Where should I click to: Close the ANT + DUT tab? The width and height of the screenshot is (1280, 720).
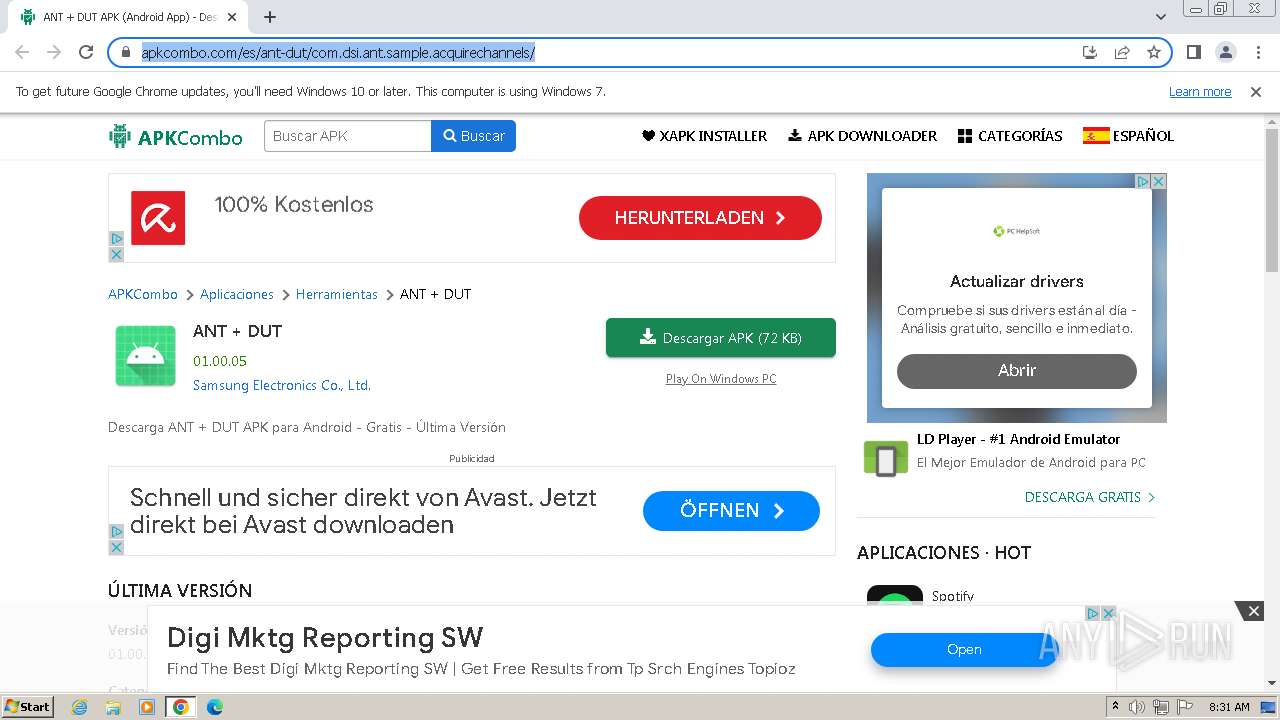coord(232,17)
